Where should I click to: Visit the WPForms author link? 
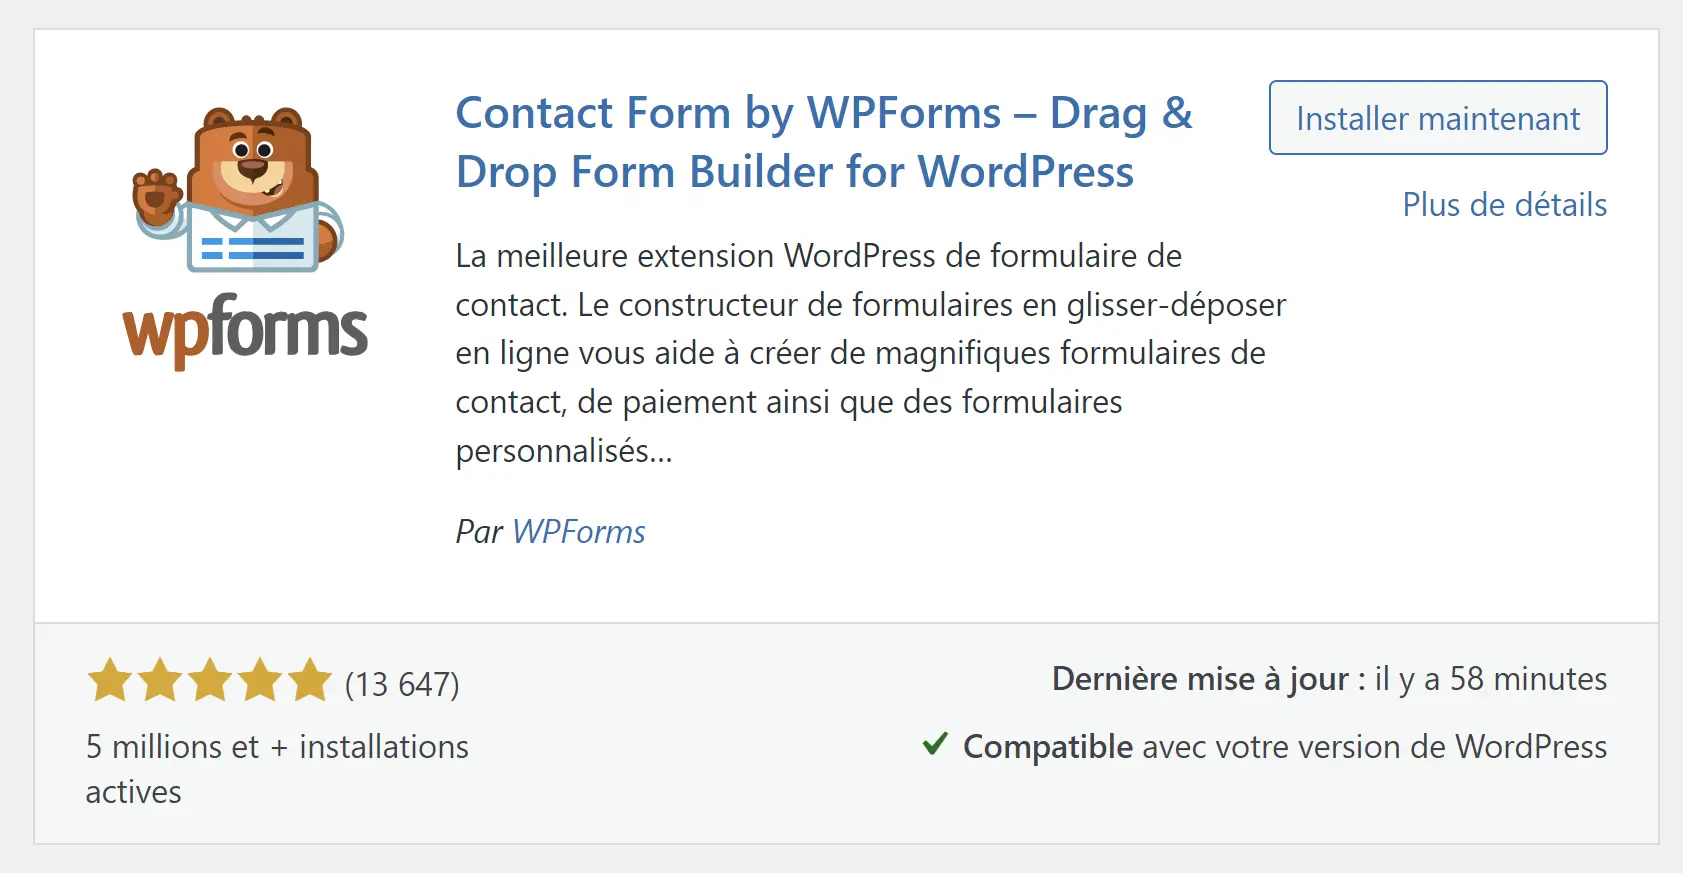pos(578,532)
